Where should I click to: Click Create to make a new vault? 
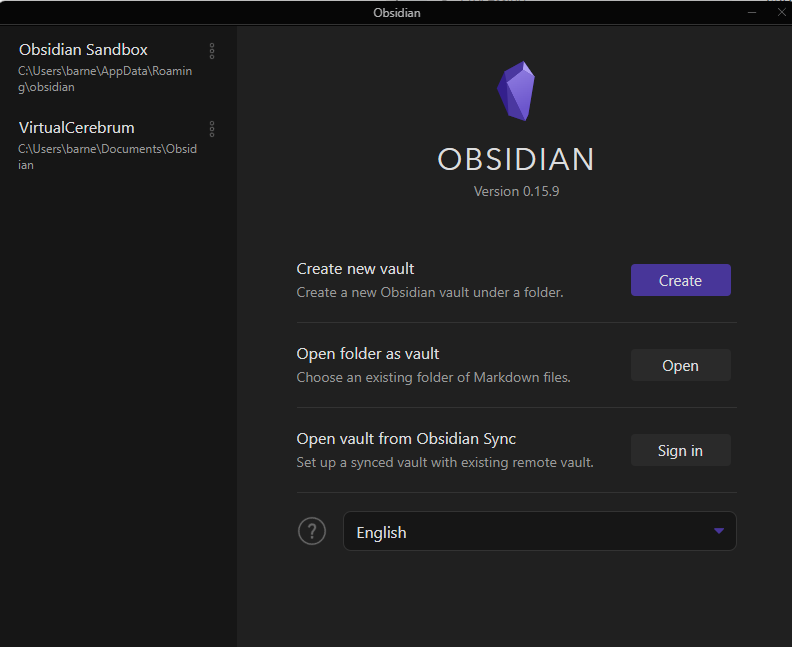tap(680, 280)
